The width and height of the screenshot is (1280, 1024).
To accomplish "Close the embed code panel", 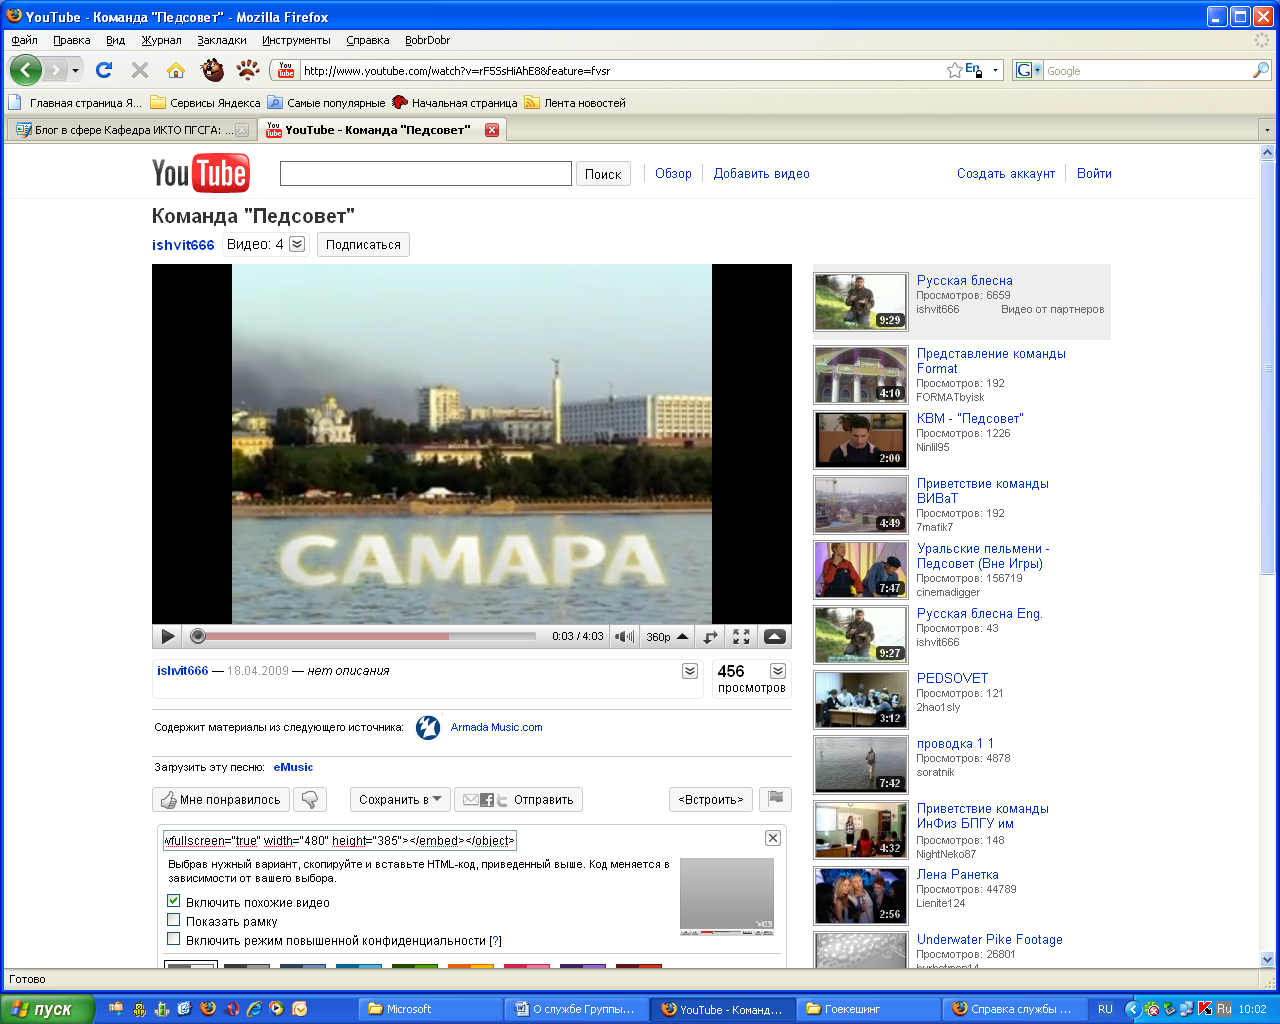I will (x=773, y=838).
